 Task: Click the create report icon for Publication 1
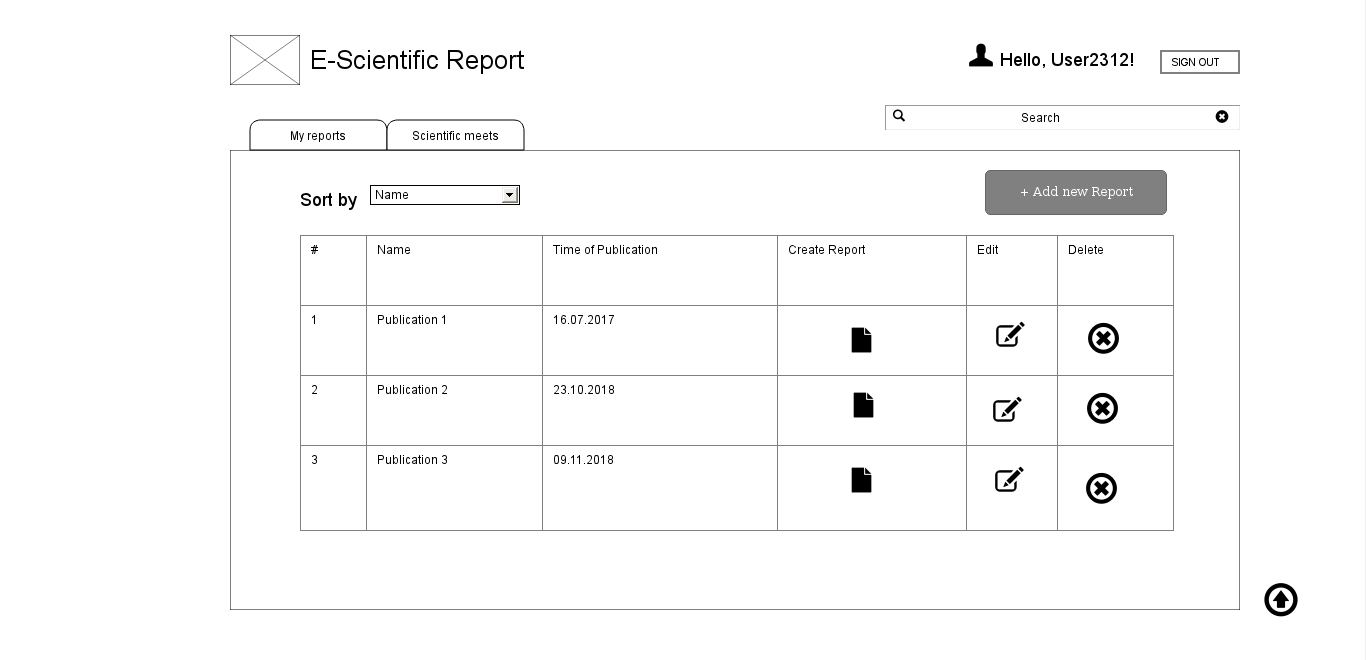861,340
